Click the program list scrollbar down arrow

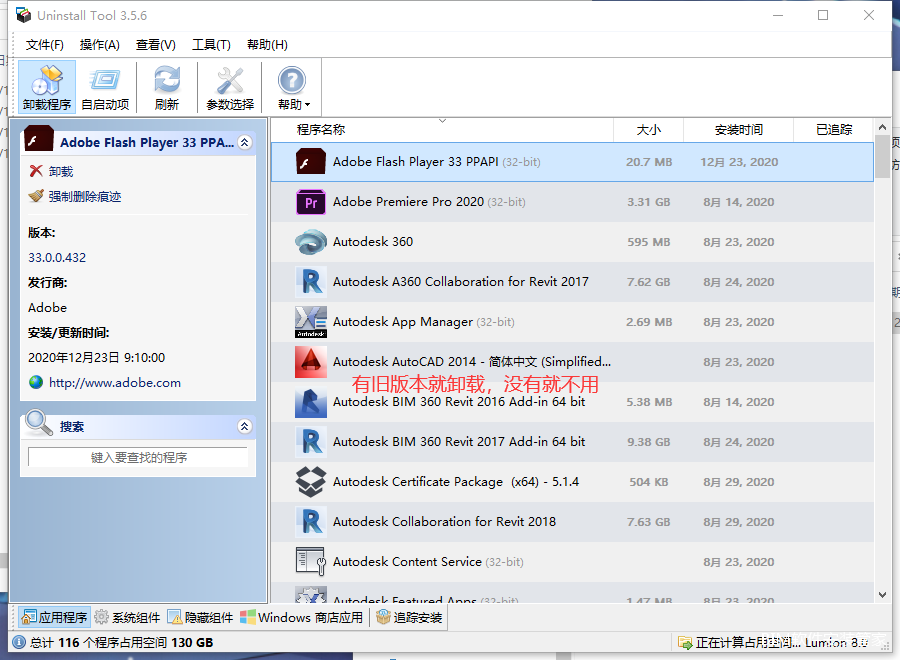click(882, 595)
